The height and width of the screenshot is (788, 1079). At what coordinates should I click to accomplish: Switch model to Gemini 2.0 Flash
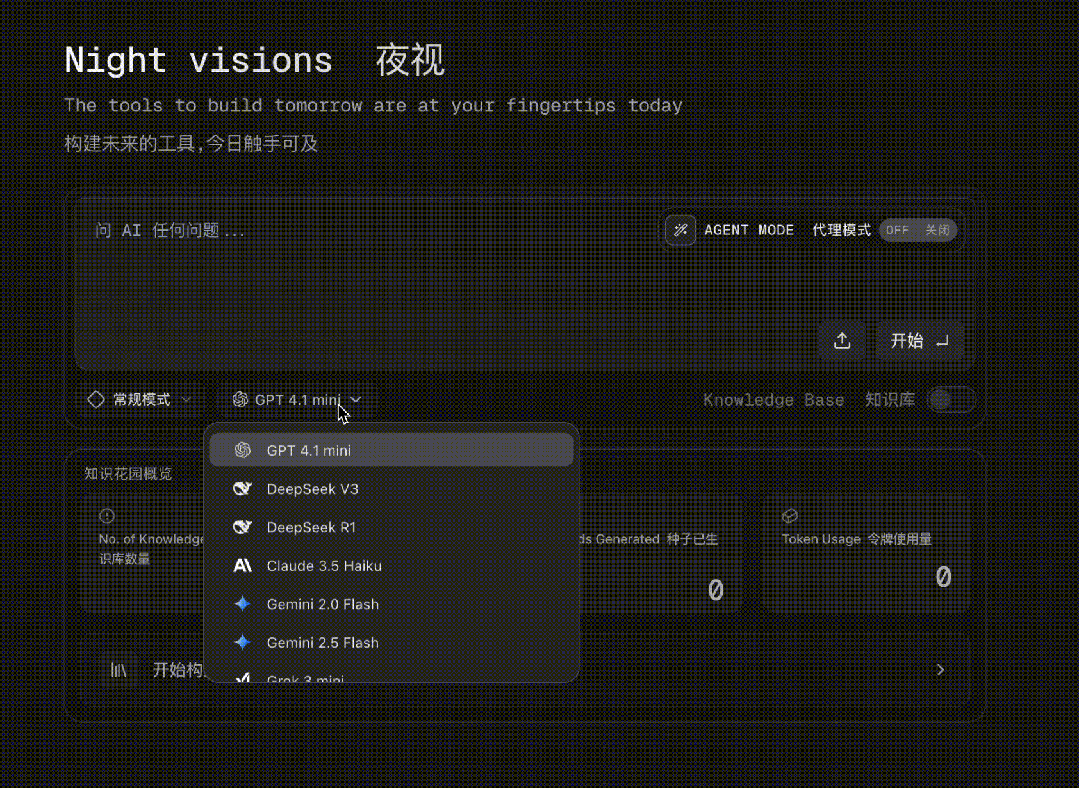(x=391, y=604)
